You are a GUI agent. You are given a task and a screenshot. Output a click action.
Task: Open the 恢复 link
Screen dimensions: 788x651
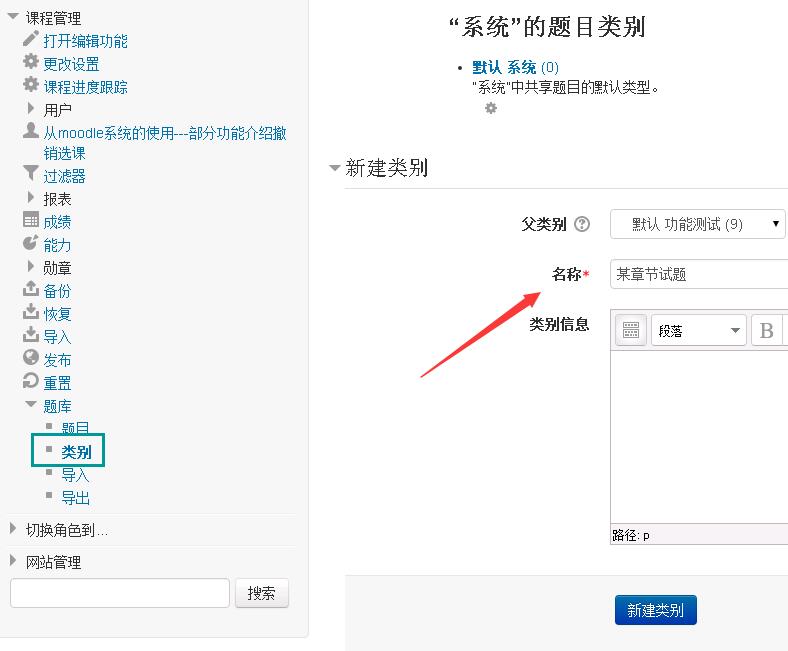pos(57,314)
